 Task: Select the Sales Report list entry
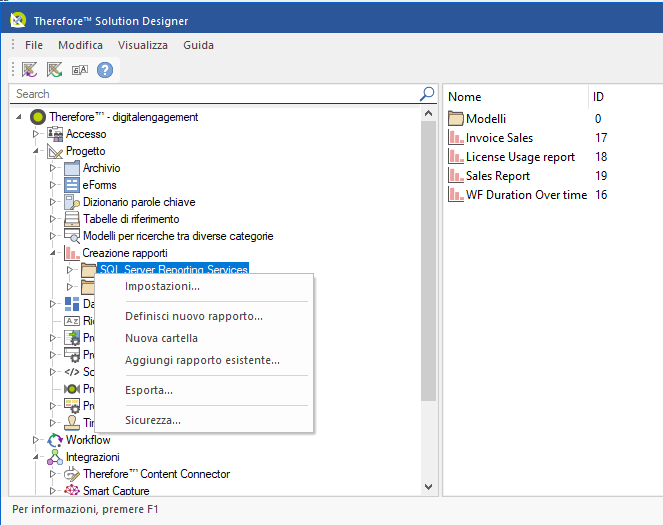498,176
